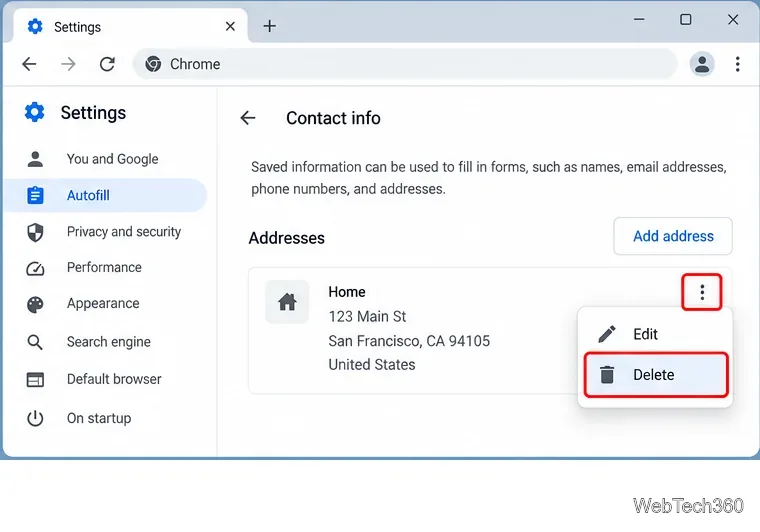This screenshot has width=760, height=532.
Task: Click the Home address name
Action: (x=347, y=292)
